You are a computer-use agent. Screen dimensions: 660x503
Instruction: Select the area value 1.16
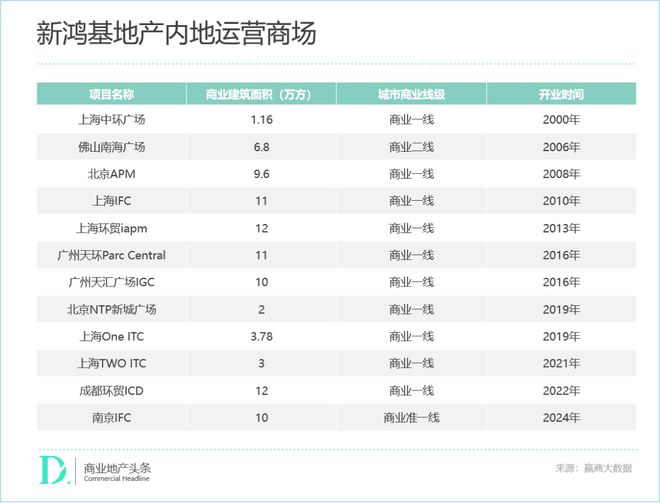(x=261, y=120)
